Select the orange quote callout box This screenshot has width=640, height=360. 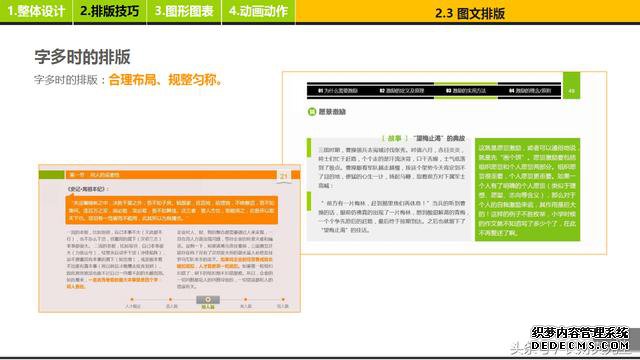tap(171, 210)
